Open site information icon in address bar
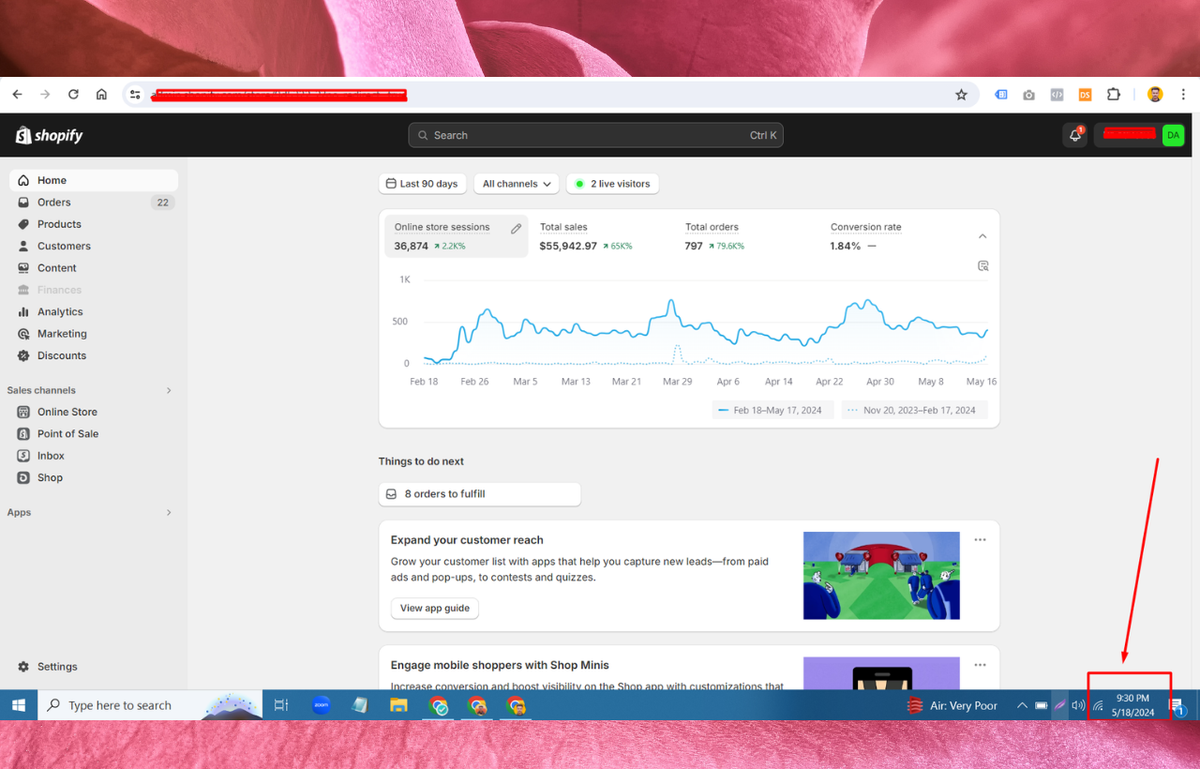Image resolution: width=1200 pixels, height=769 pixels. [x=135, y=95]
